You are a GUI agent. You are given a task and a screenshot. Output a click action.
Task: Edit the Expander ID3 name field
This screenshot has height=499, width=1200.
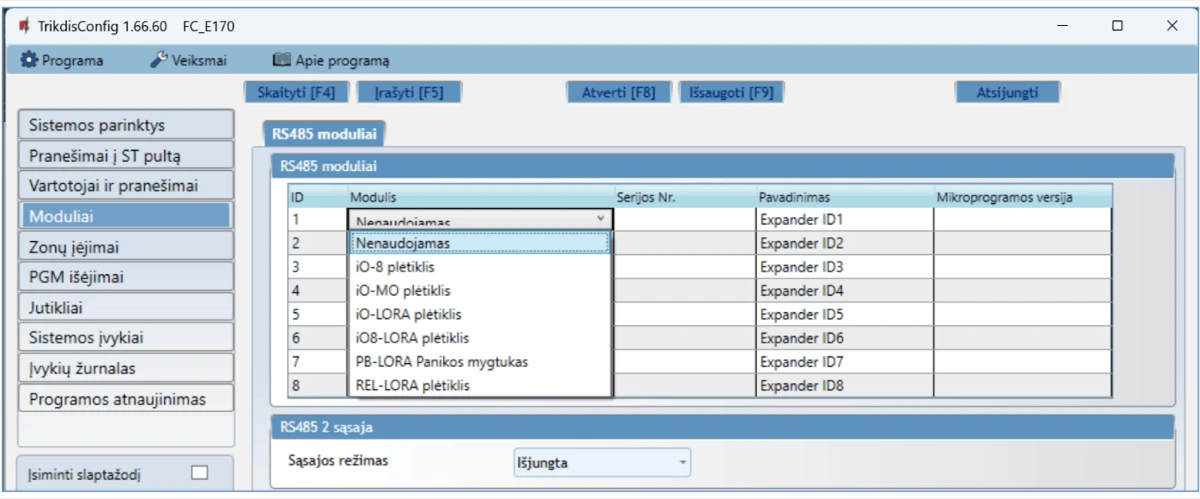(x=843, y=267)
